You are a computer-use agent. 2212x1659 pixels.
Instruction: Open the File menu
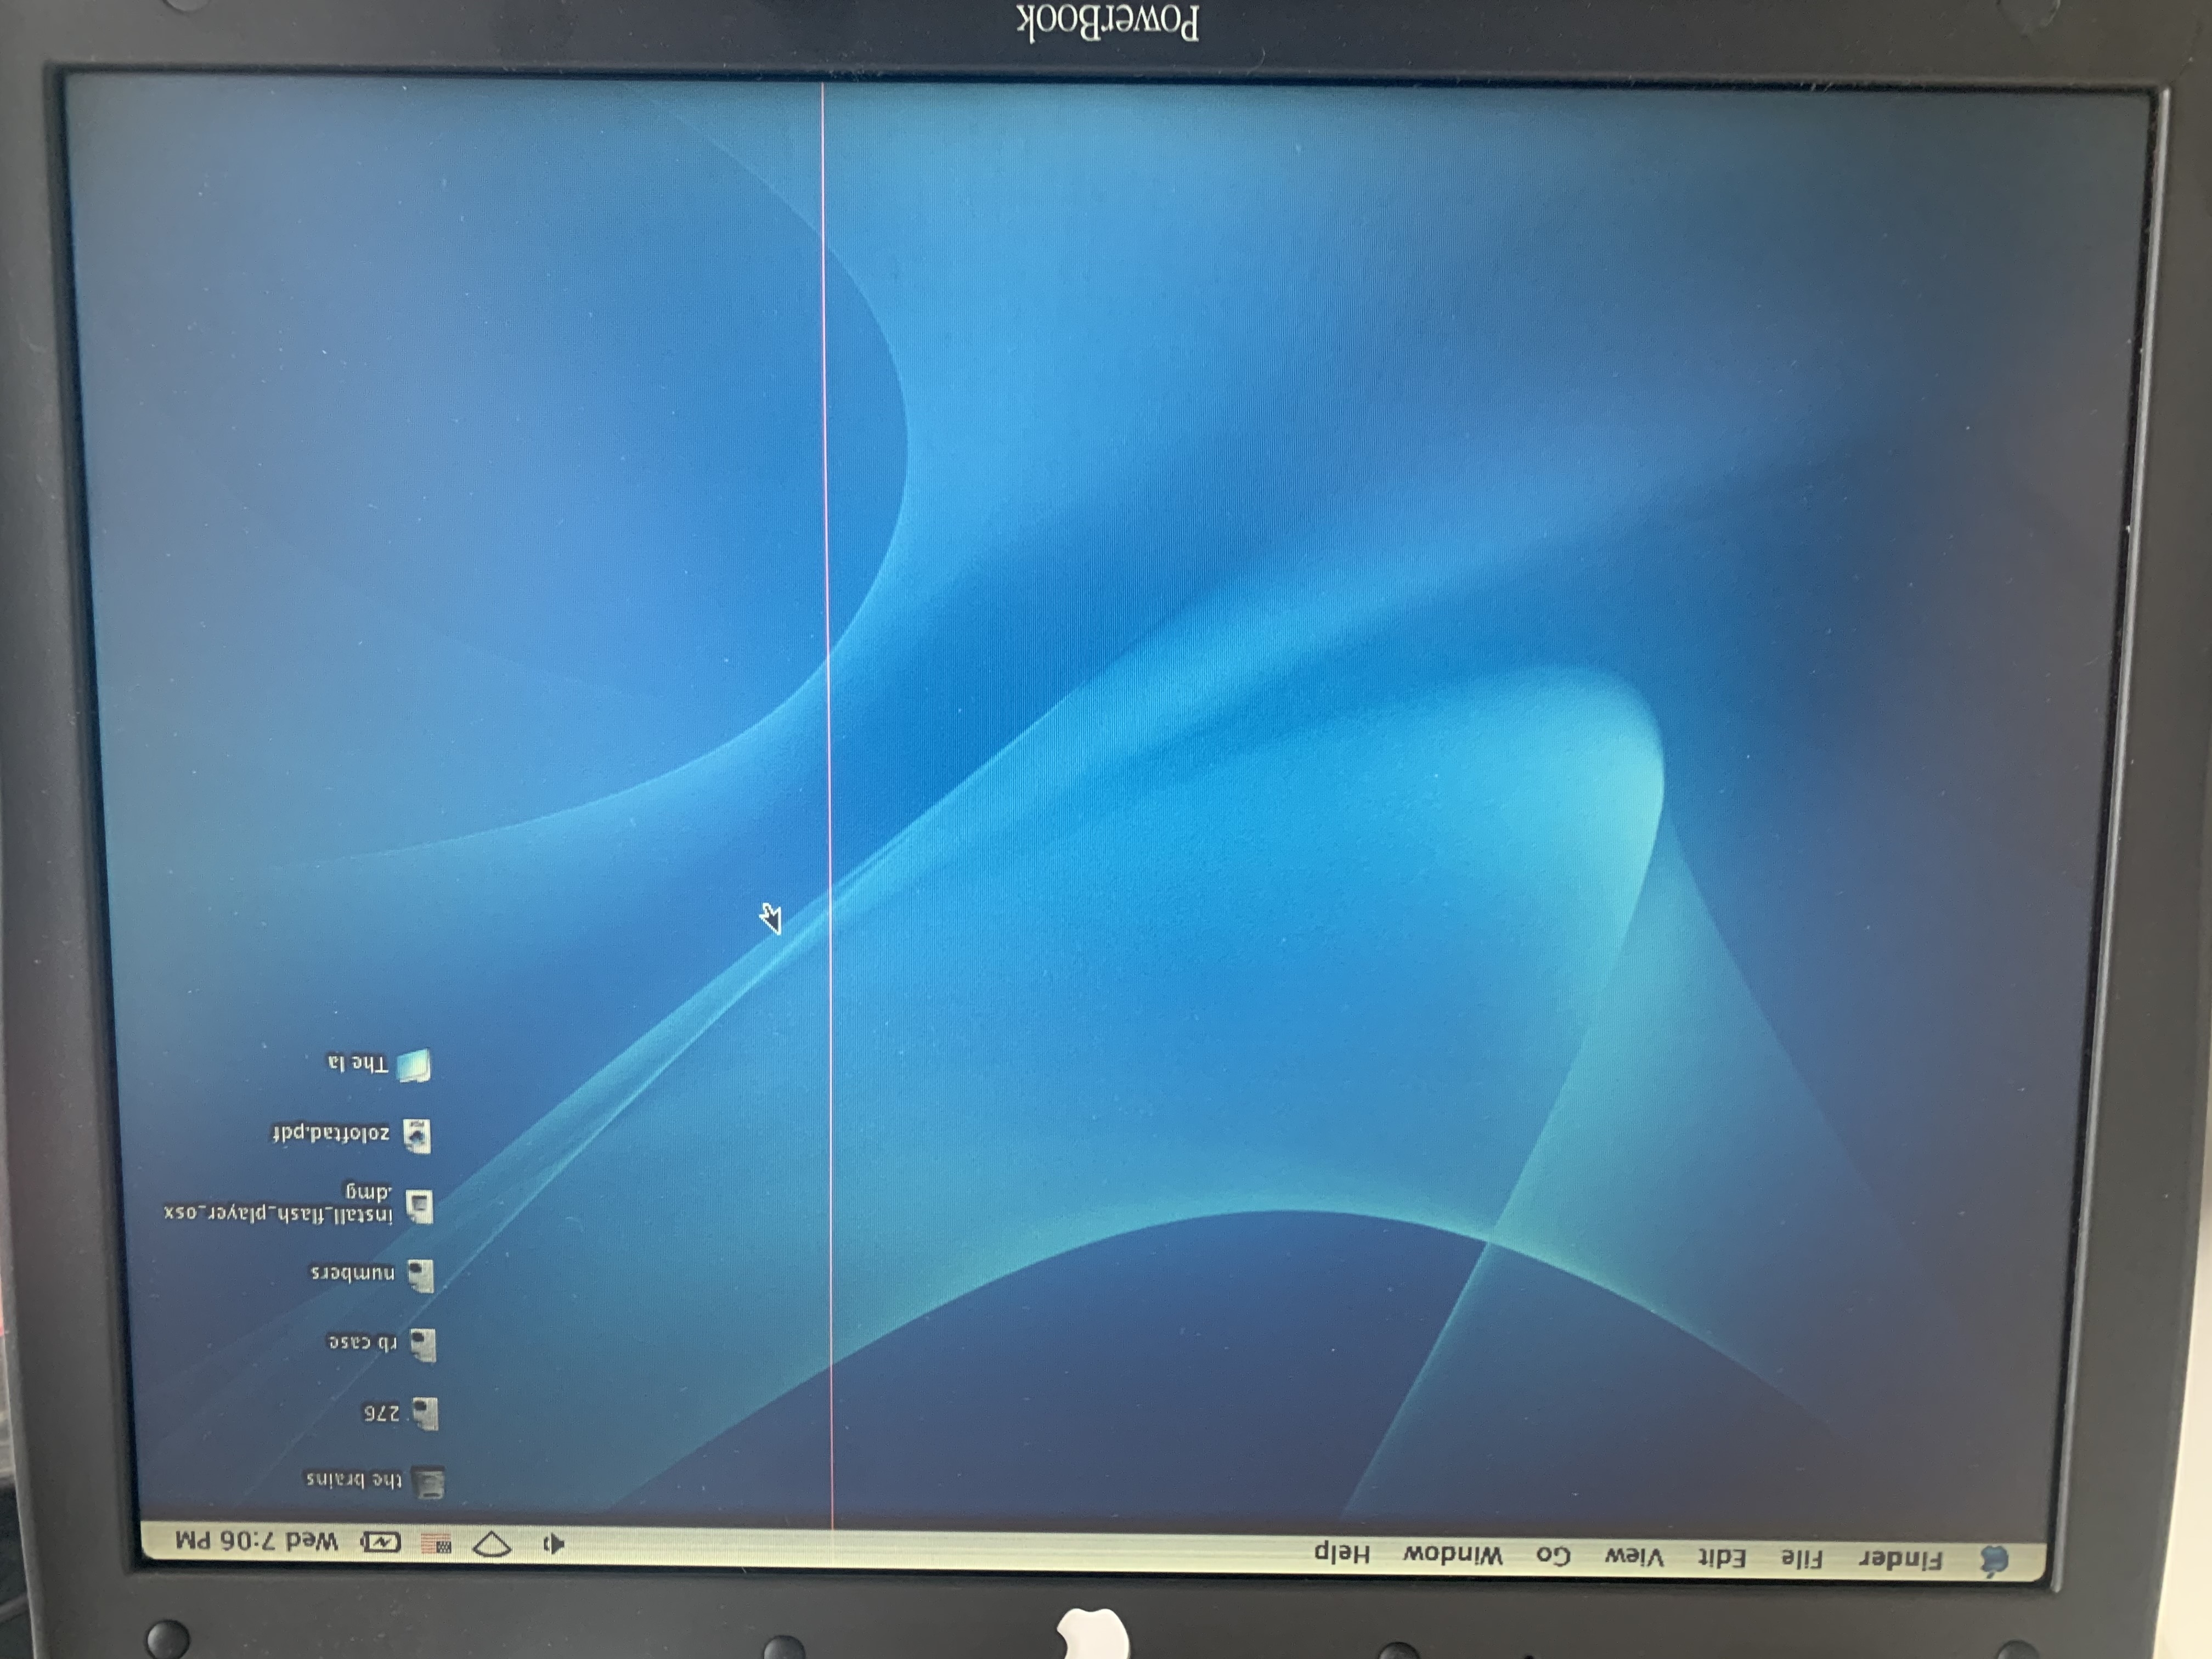(x=1802, y=1558)
